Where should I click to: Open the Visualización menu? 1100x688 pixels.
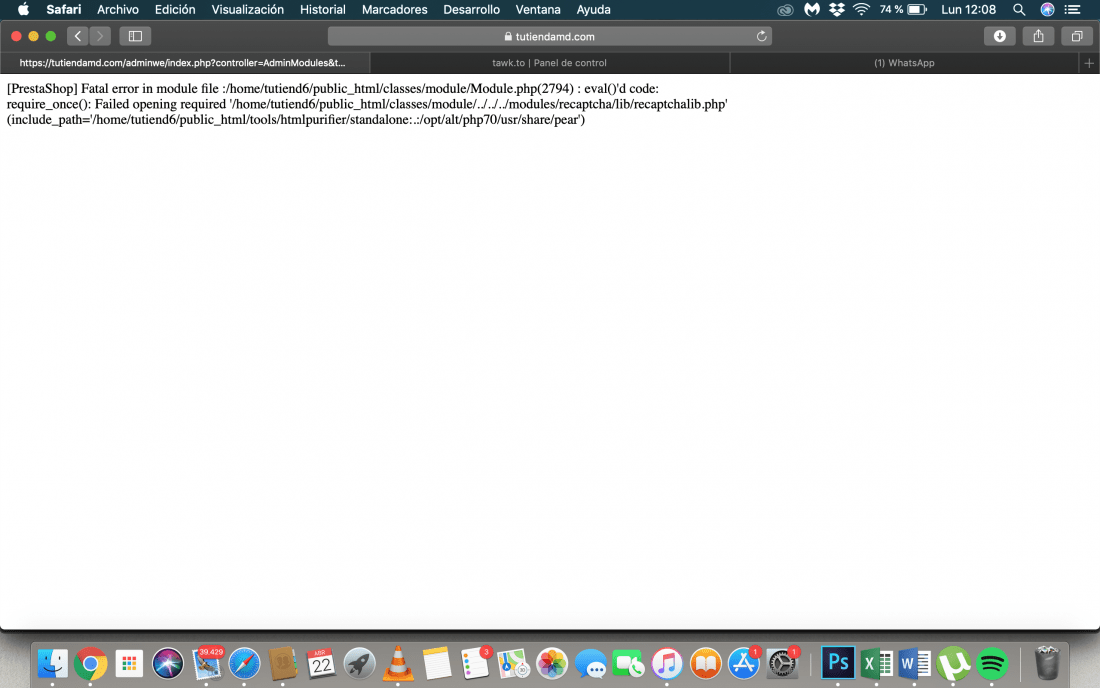coord(248,10)
